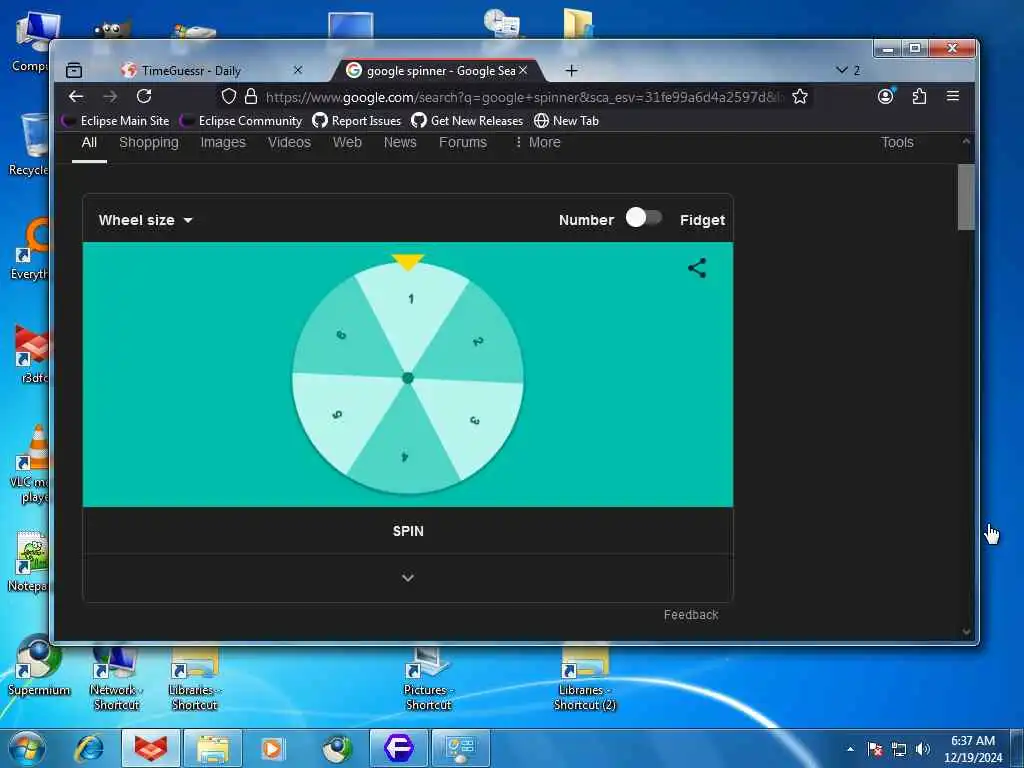Open the Report Issues GitHub bookmark
1024x768 pixels.
(x=357, y=121)
